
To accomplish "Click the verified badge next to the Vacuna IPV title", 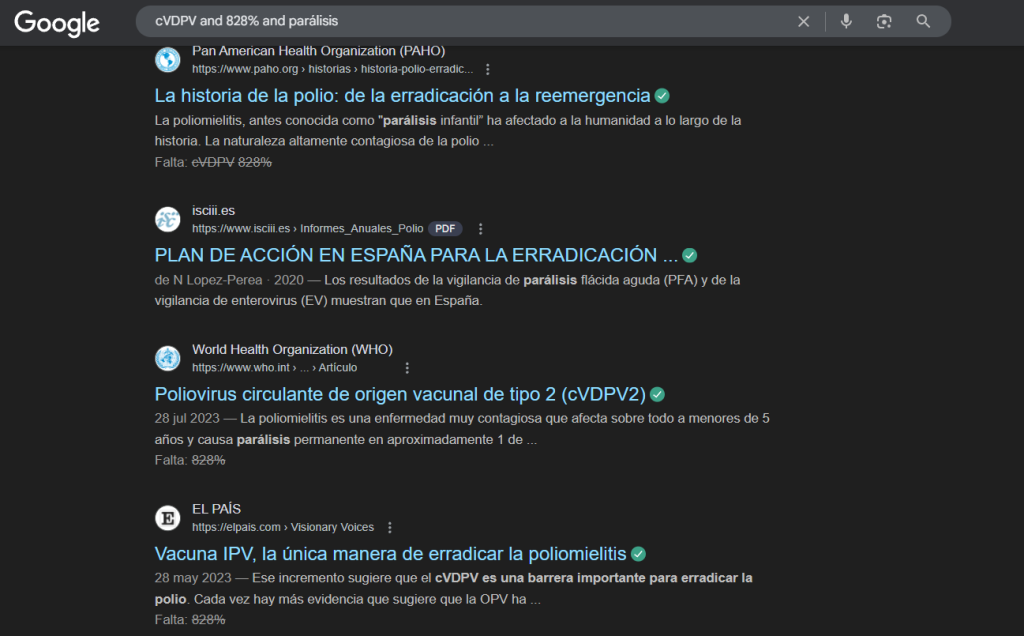I will pos(639,554).
